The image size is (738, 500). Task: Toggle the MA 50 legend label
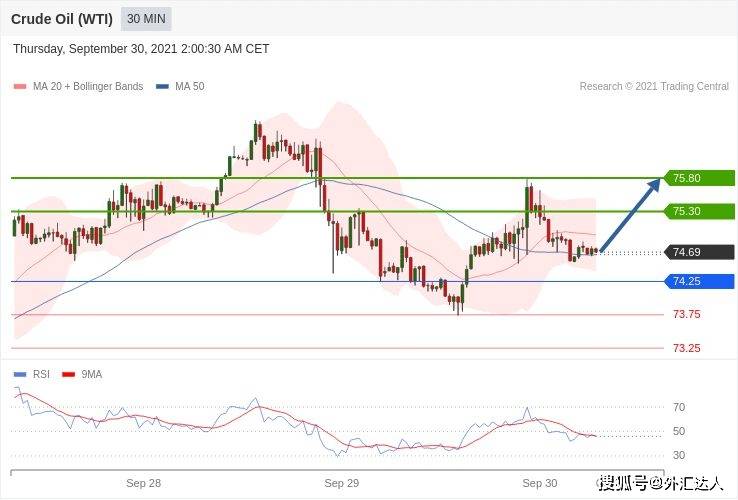point(190,87)
